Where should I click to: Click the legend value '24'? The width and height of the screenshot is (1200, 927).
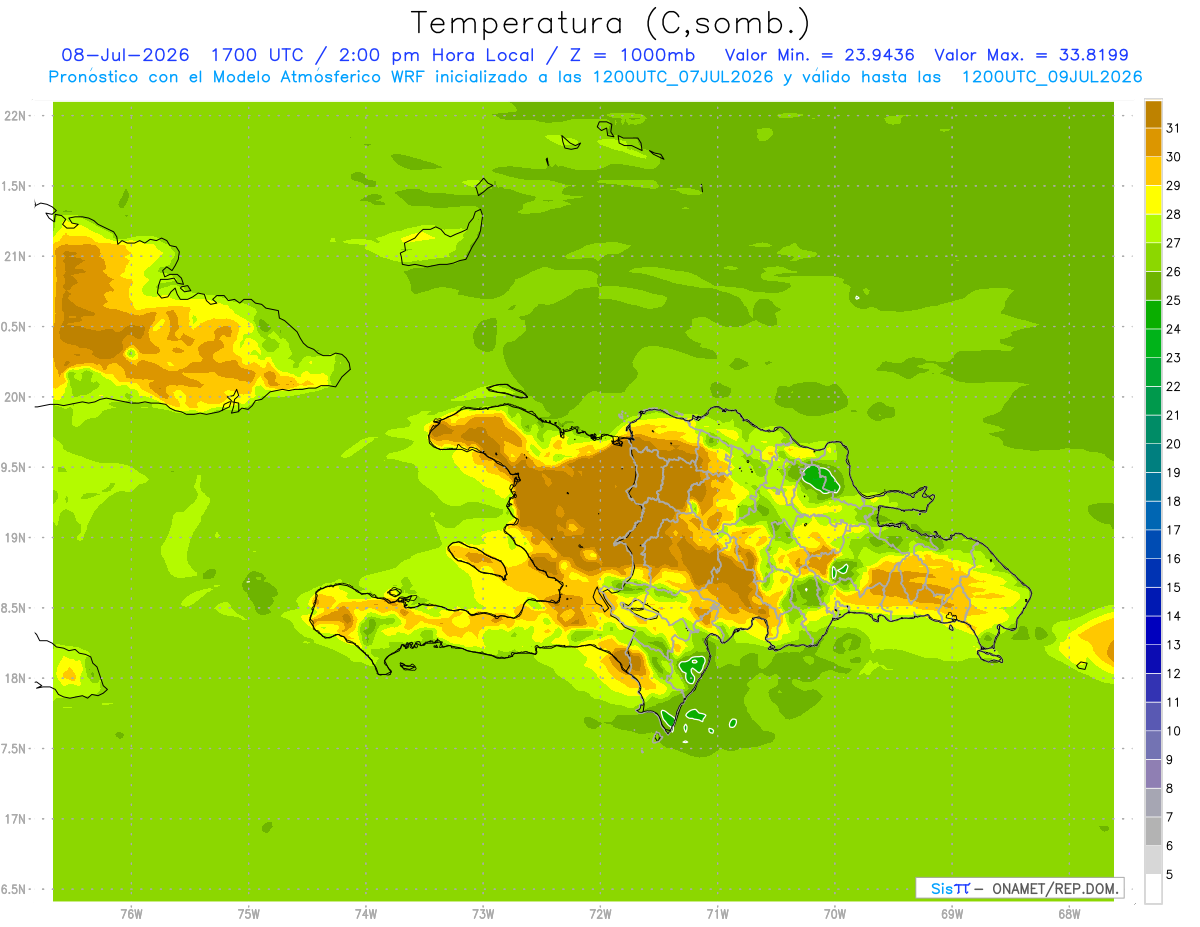point(1172,329)
